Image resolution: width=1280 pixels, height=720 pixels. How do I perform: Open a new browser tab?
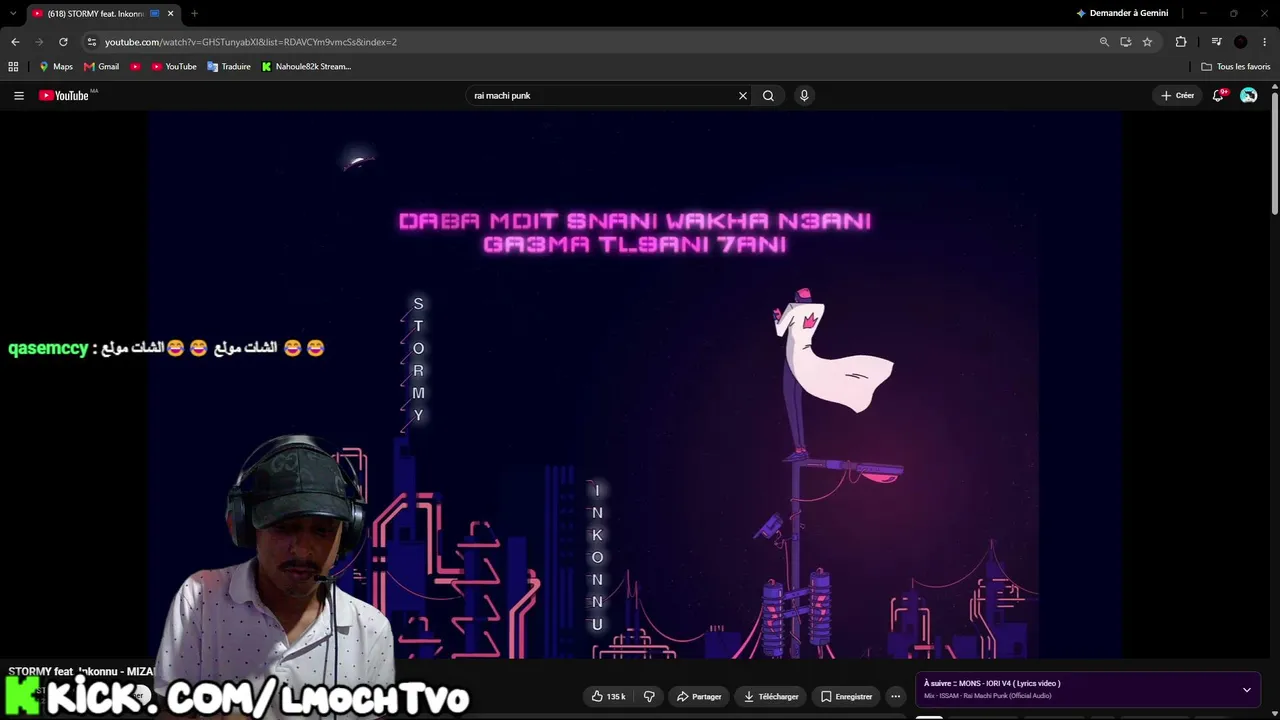tap(194, 14)
